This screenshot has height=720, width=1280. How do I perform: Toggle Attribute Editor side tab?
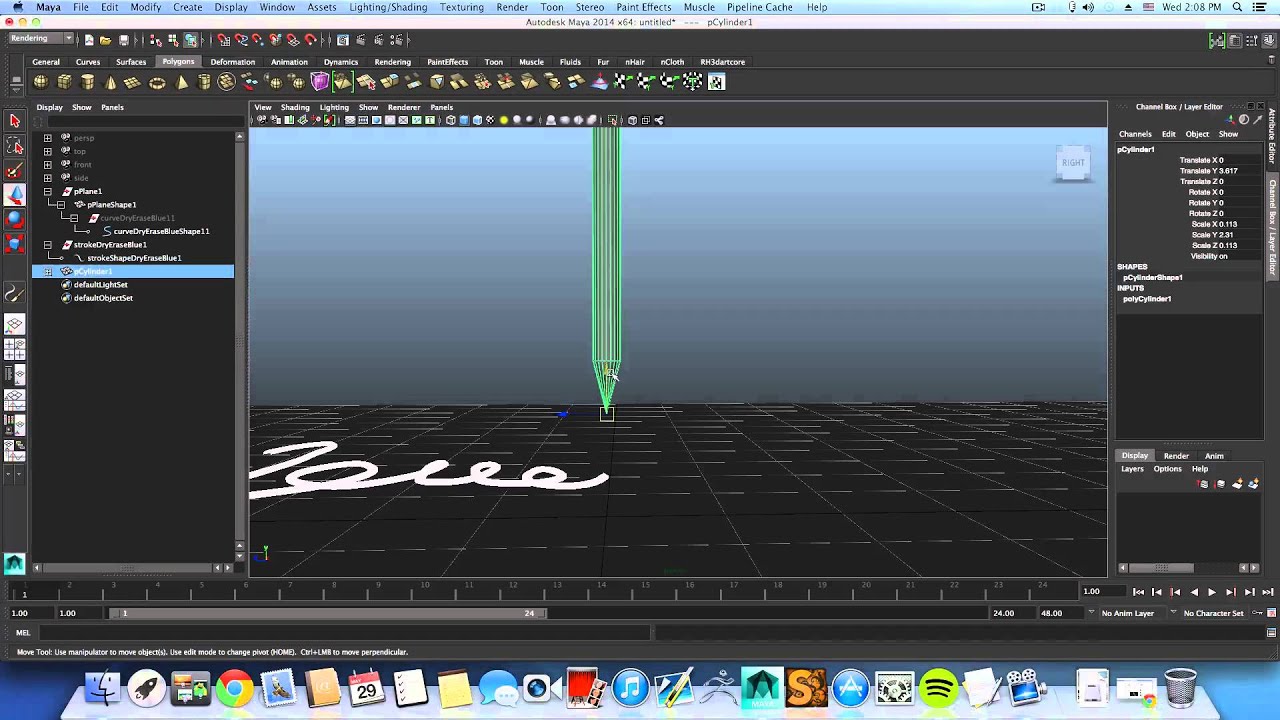pos(1273,137)
